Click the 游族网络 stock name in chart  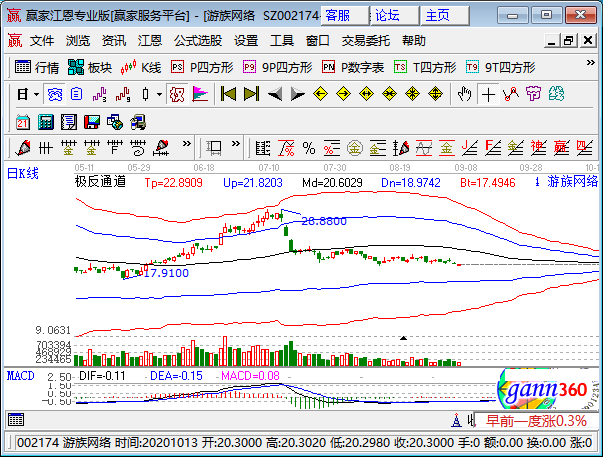pos(572,182)
